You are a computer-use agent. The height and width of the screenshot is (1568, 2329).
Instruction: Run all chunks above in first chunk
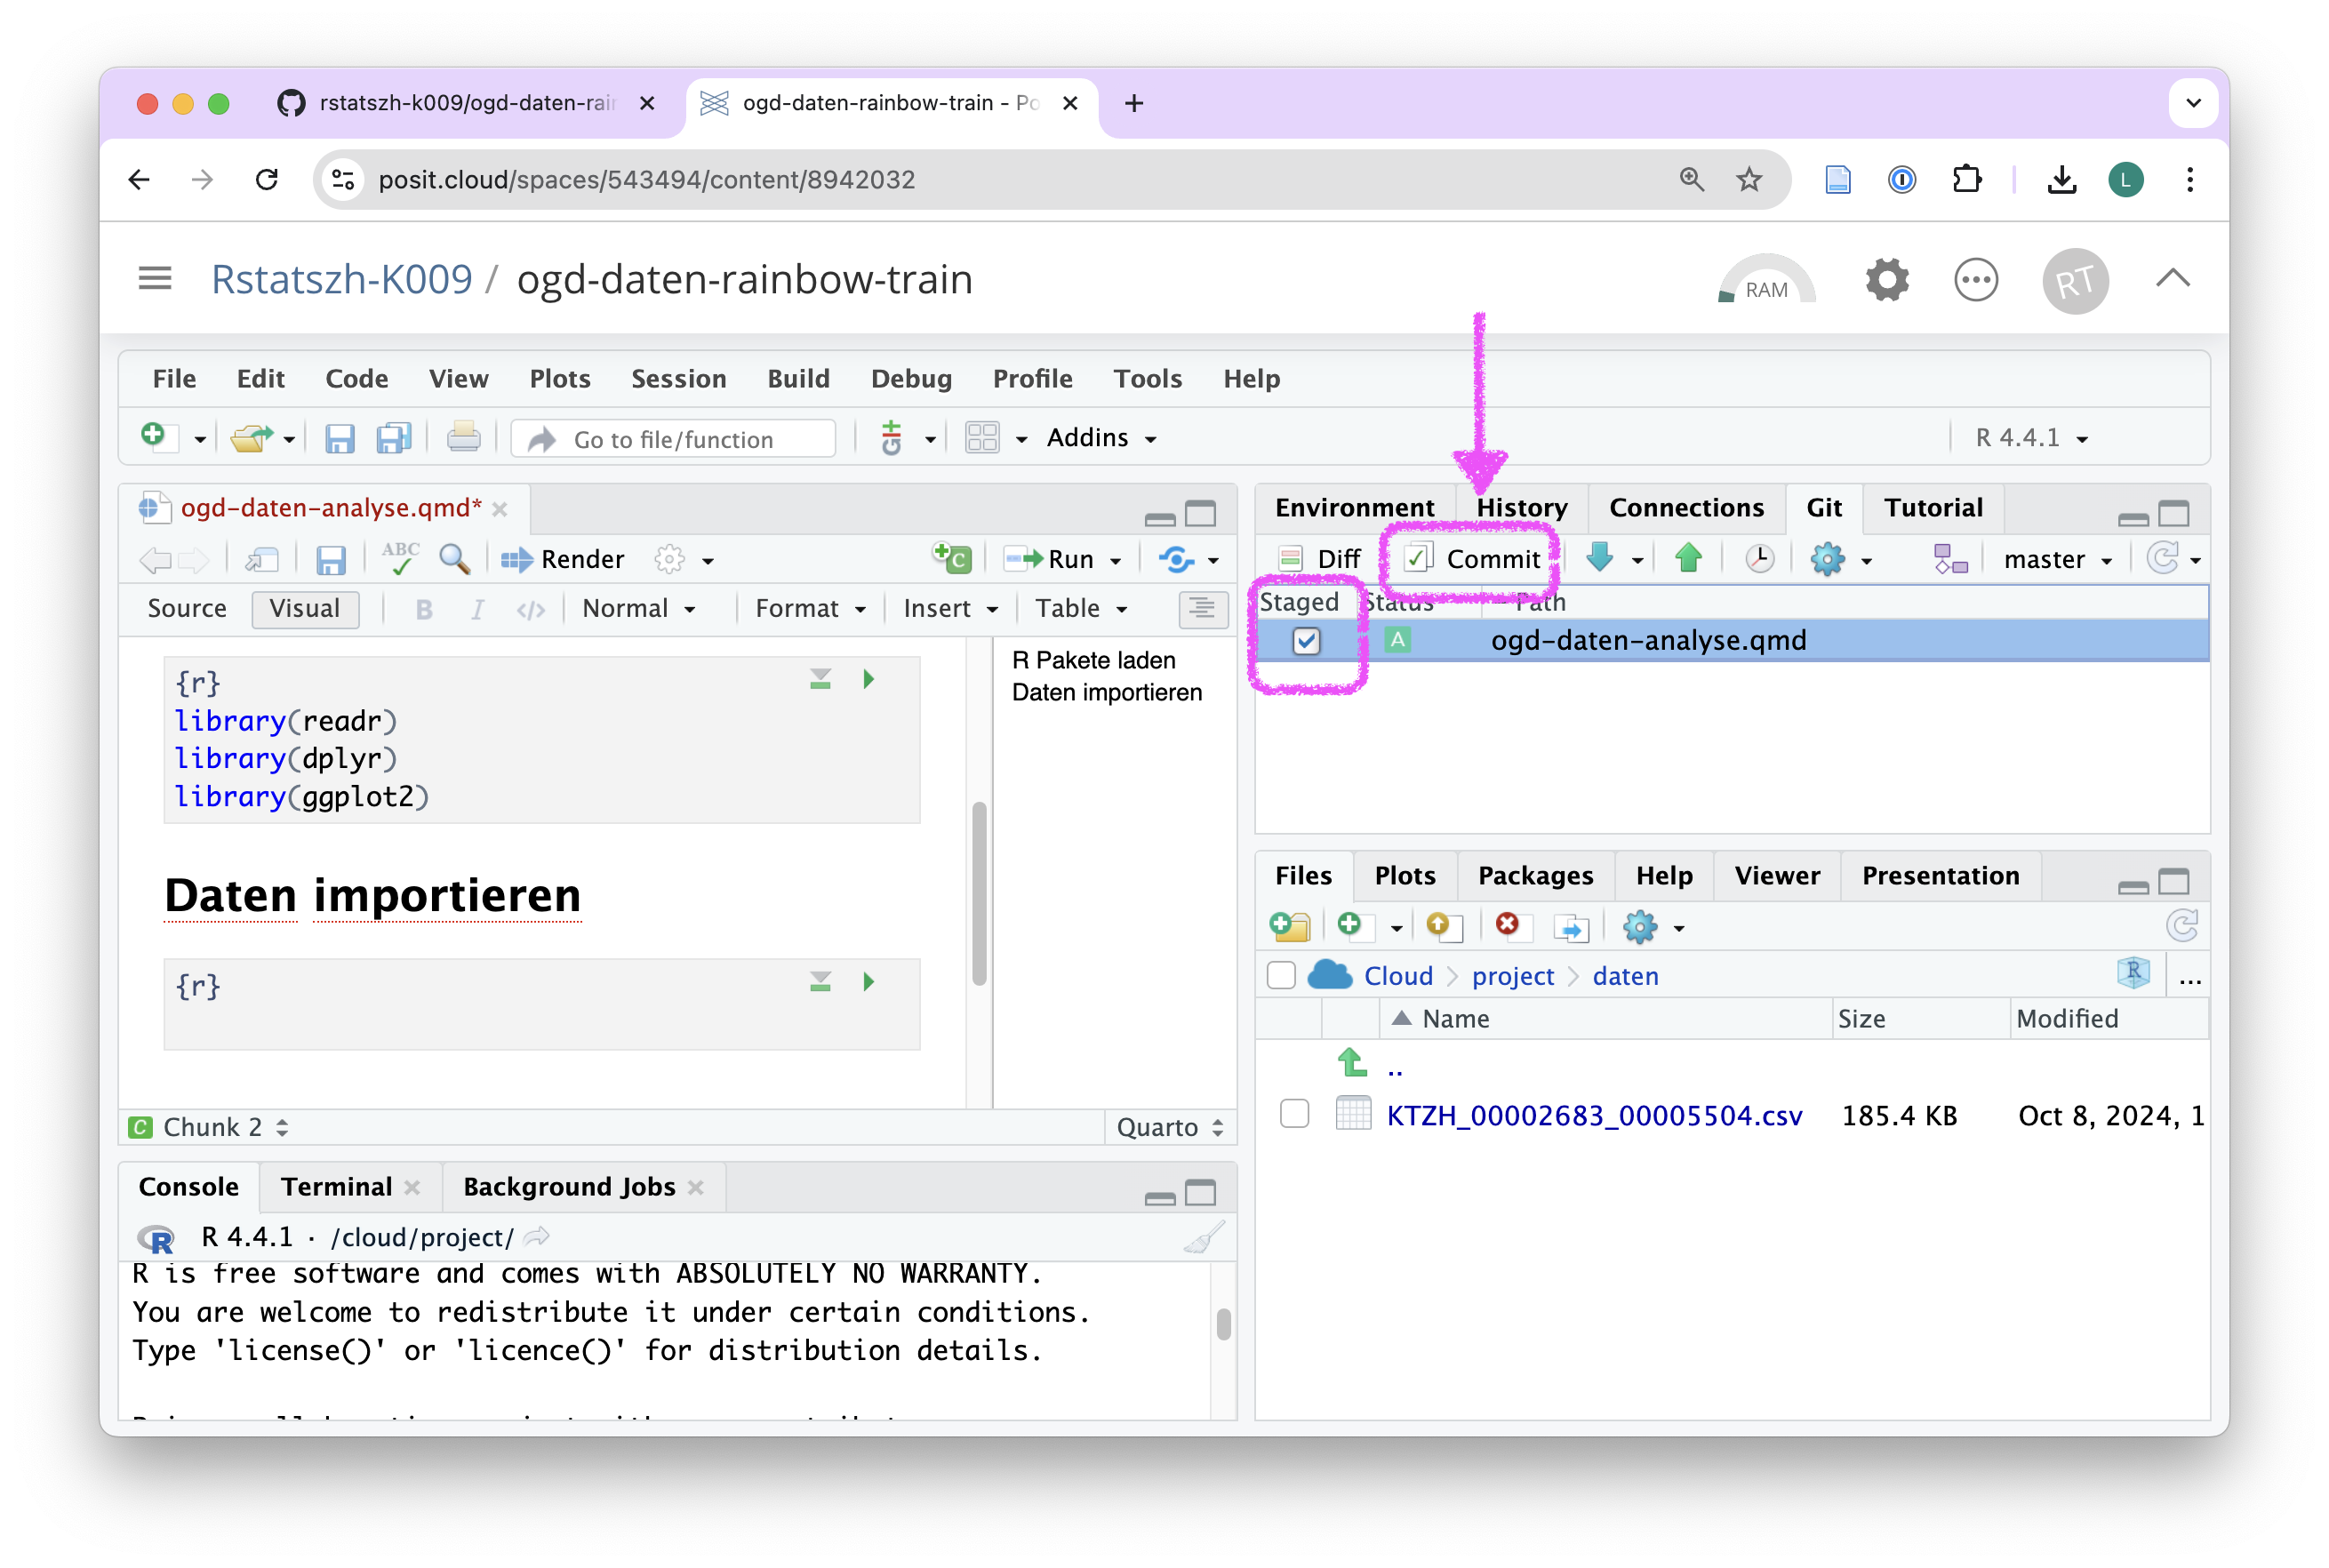click(x=820, y=679)
